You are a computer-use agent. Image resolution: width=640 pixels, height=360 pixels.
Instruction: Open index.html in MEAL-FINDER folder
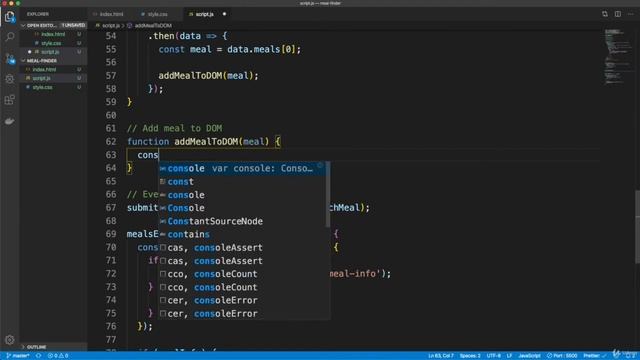[x=44, y=69]
